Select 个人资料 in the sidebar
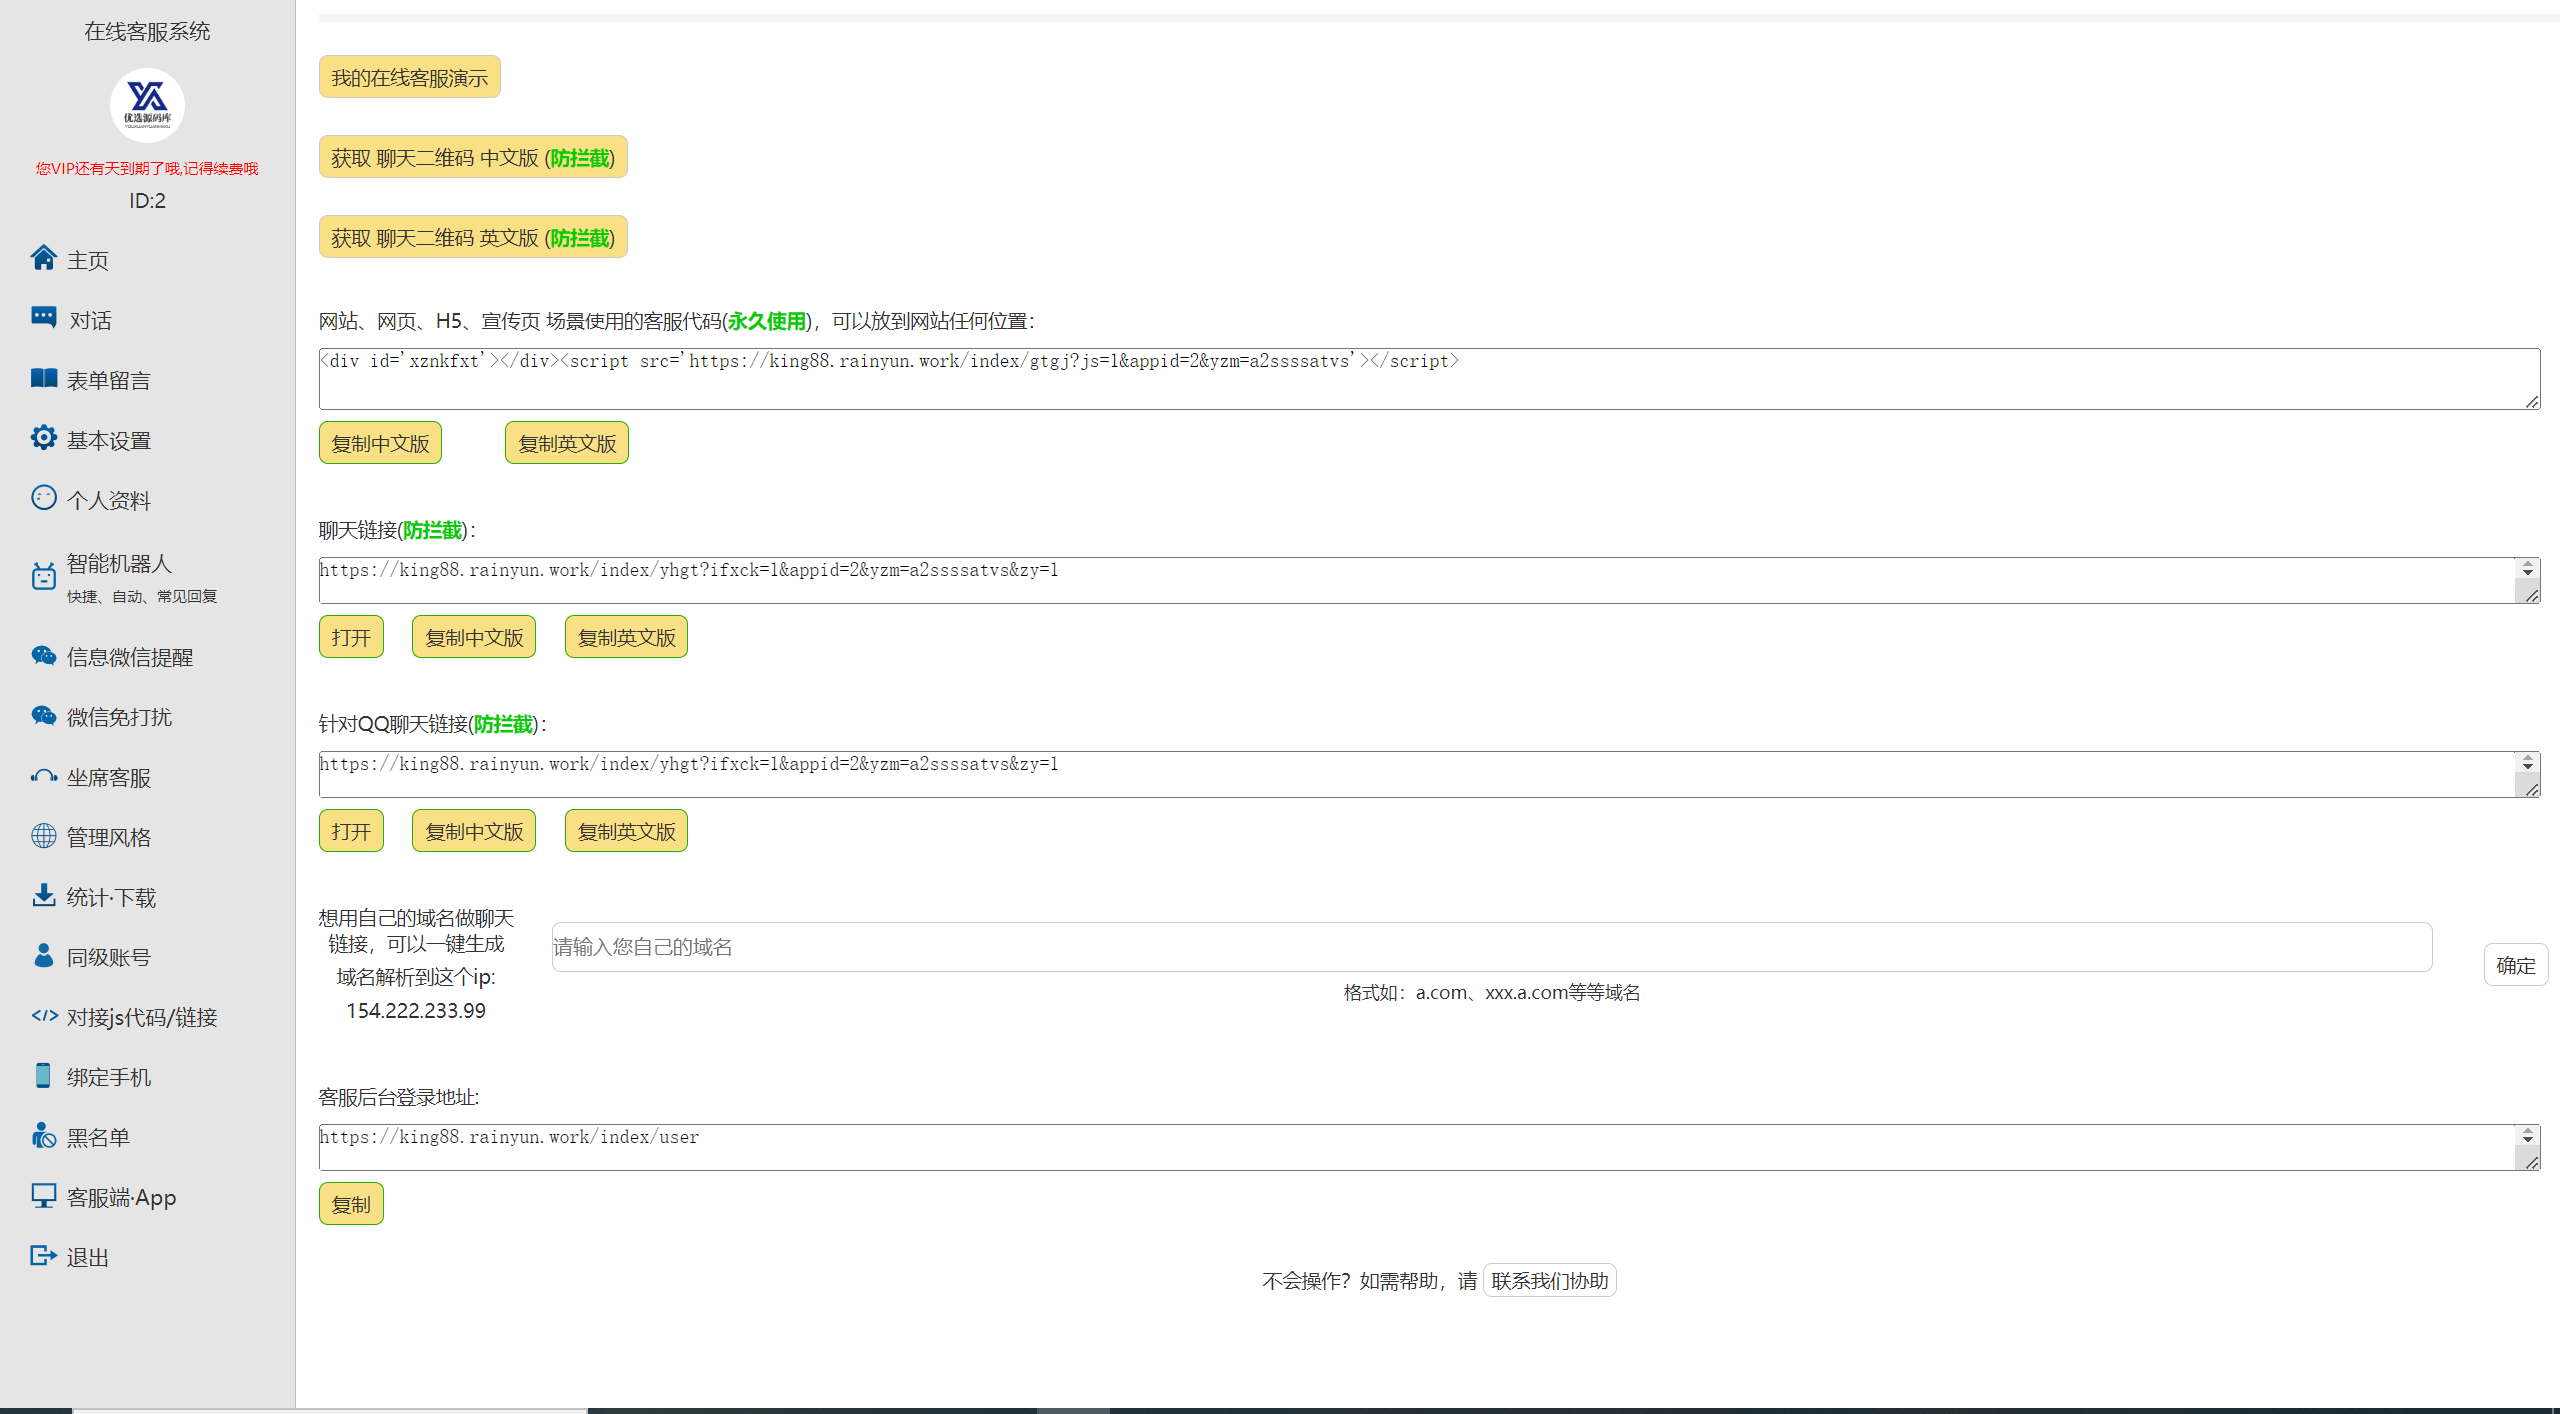Image resolution: width=2560 pixels, height=1414 pixels. tap(109, 500)
